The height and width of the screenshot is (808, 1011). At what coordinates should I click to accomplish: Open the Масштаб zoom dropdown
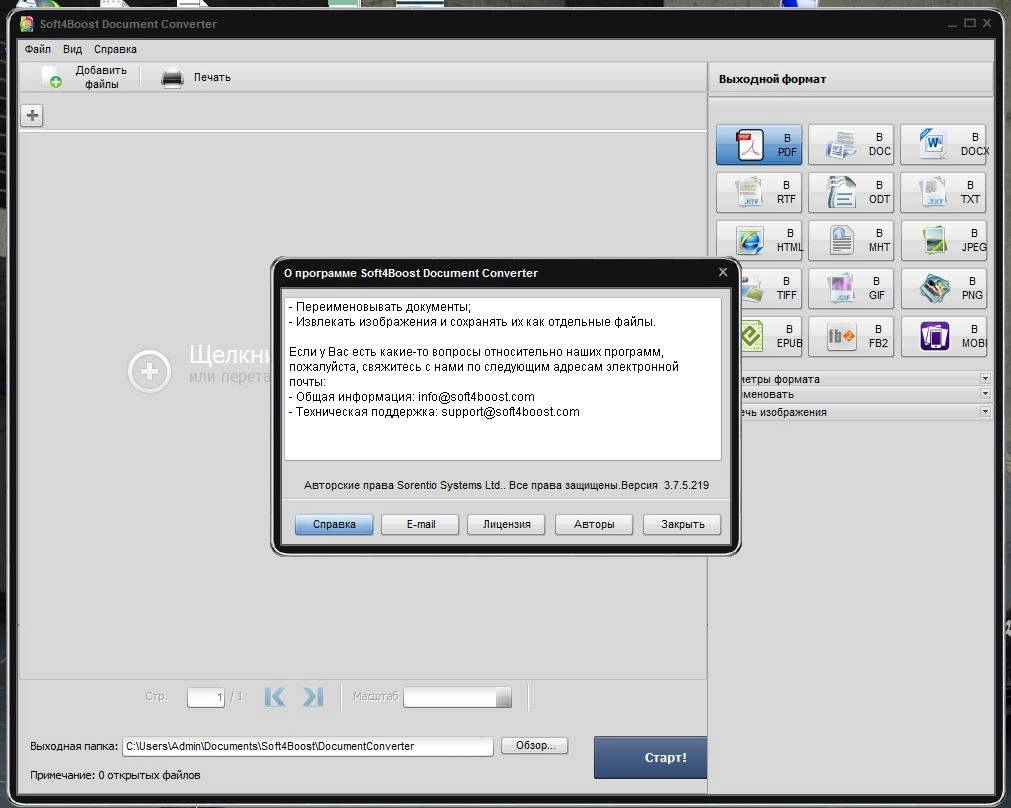(504, 697)
